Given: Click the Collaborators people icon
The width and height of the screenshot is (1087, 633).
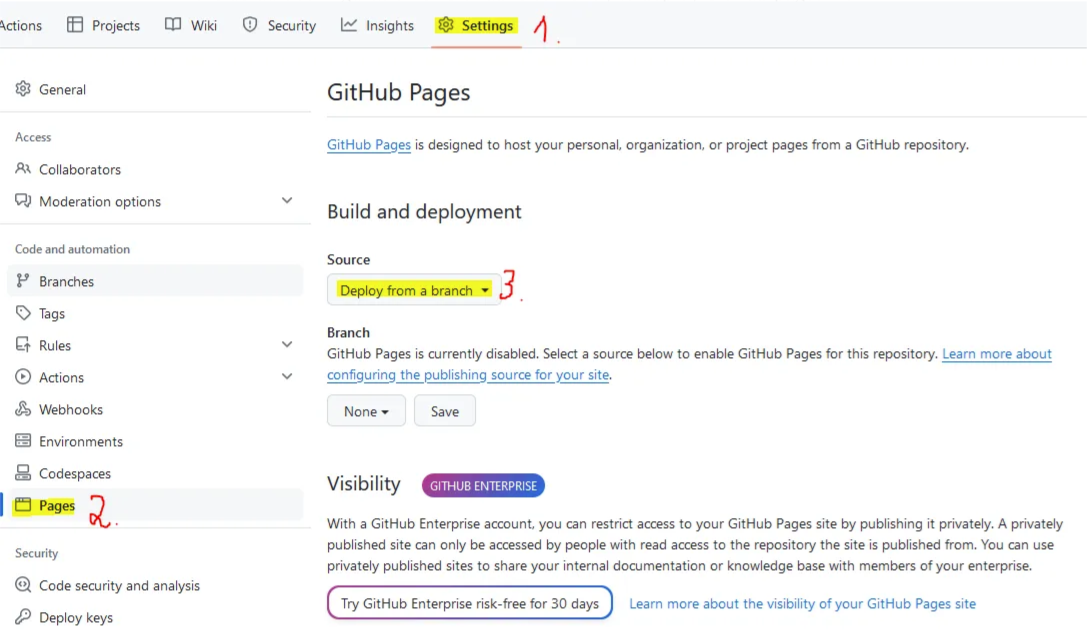Looking at the screenshot, I should coord(23,168).
